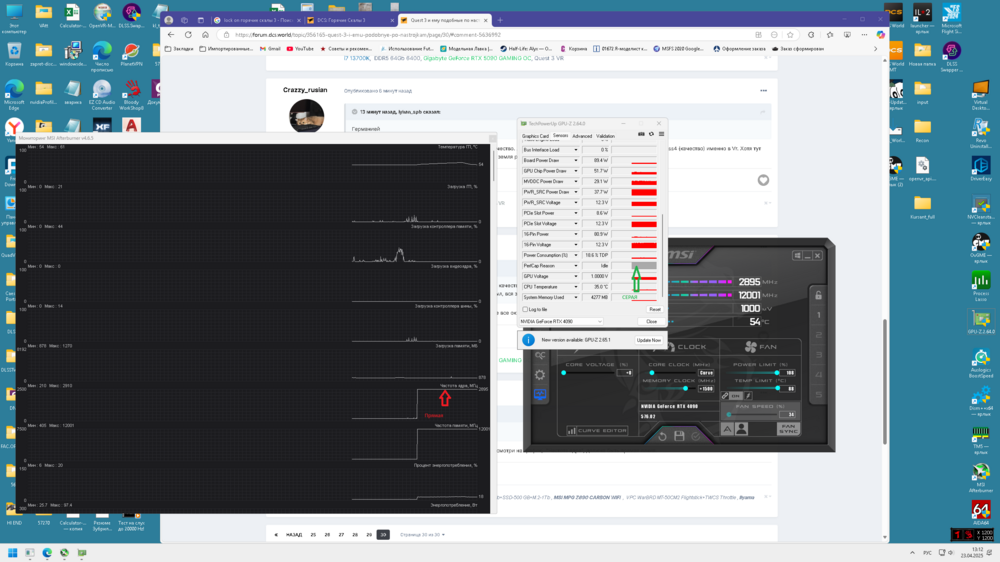
Task: Like the post with heart icon
Action: click(763, 181)
